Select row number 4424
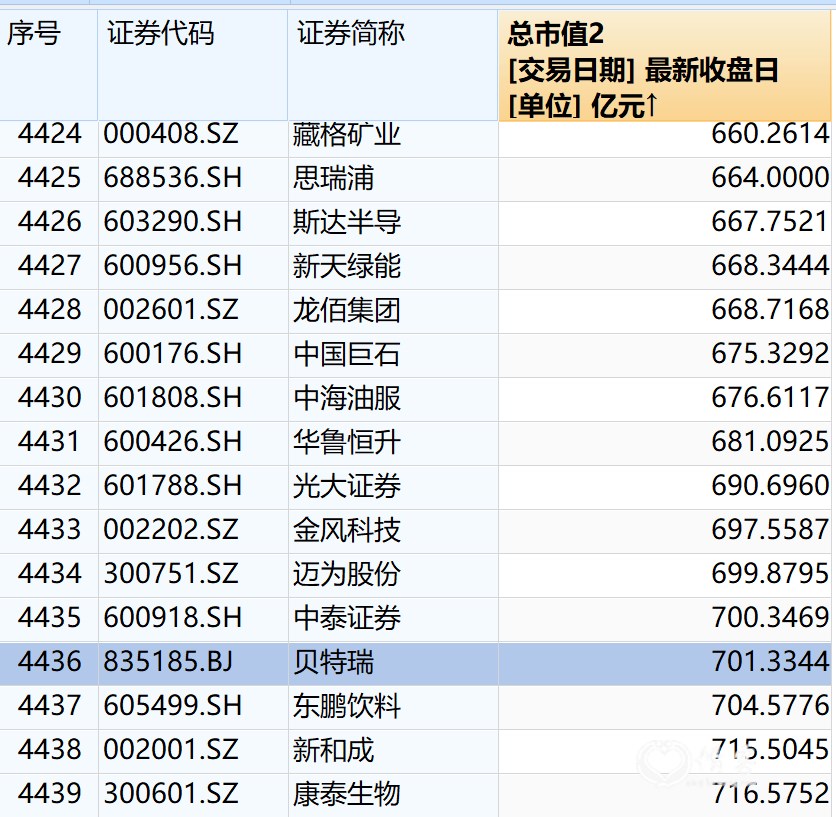836x817 pixels. [x=49, y=134]
